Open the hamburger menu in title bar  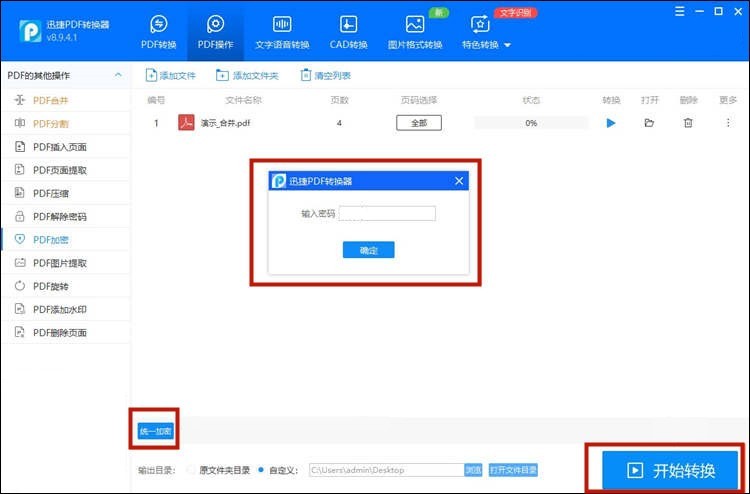coord(679,11)
